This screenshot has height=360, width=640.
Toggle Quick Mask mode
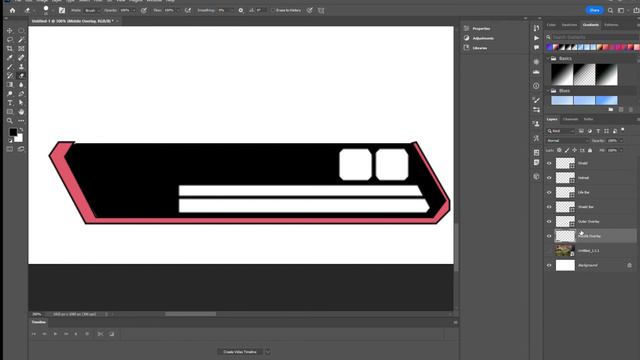(9, 149)
